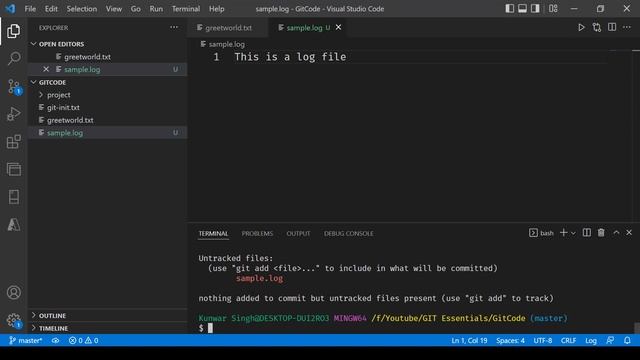Screen dimensions: 640x360
Task: Open the Go menu
Action: tap(136, 9)
